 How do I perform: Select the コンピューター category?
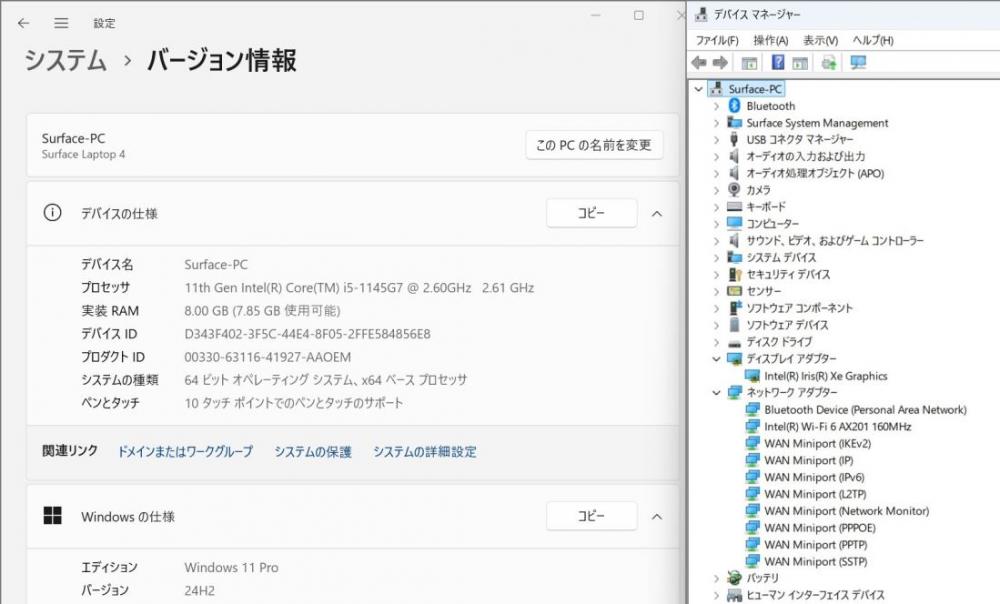[772, 223]
